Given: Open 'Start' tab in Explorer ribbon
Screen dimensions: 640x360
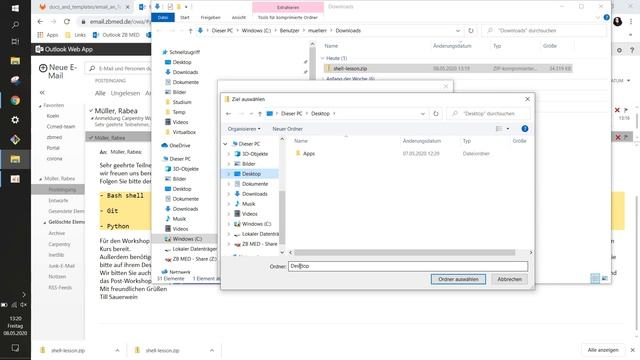Looking at the screenshot, I should pyautogui.click(x=185, y=18).
